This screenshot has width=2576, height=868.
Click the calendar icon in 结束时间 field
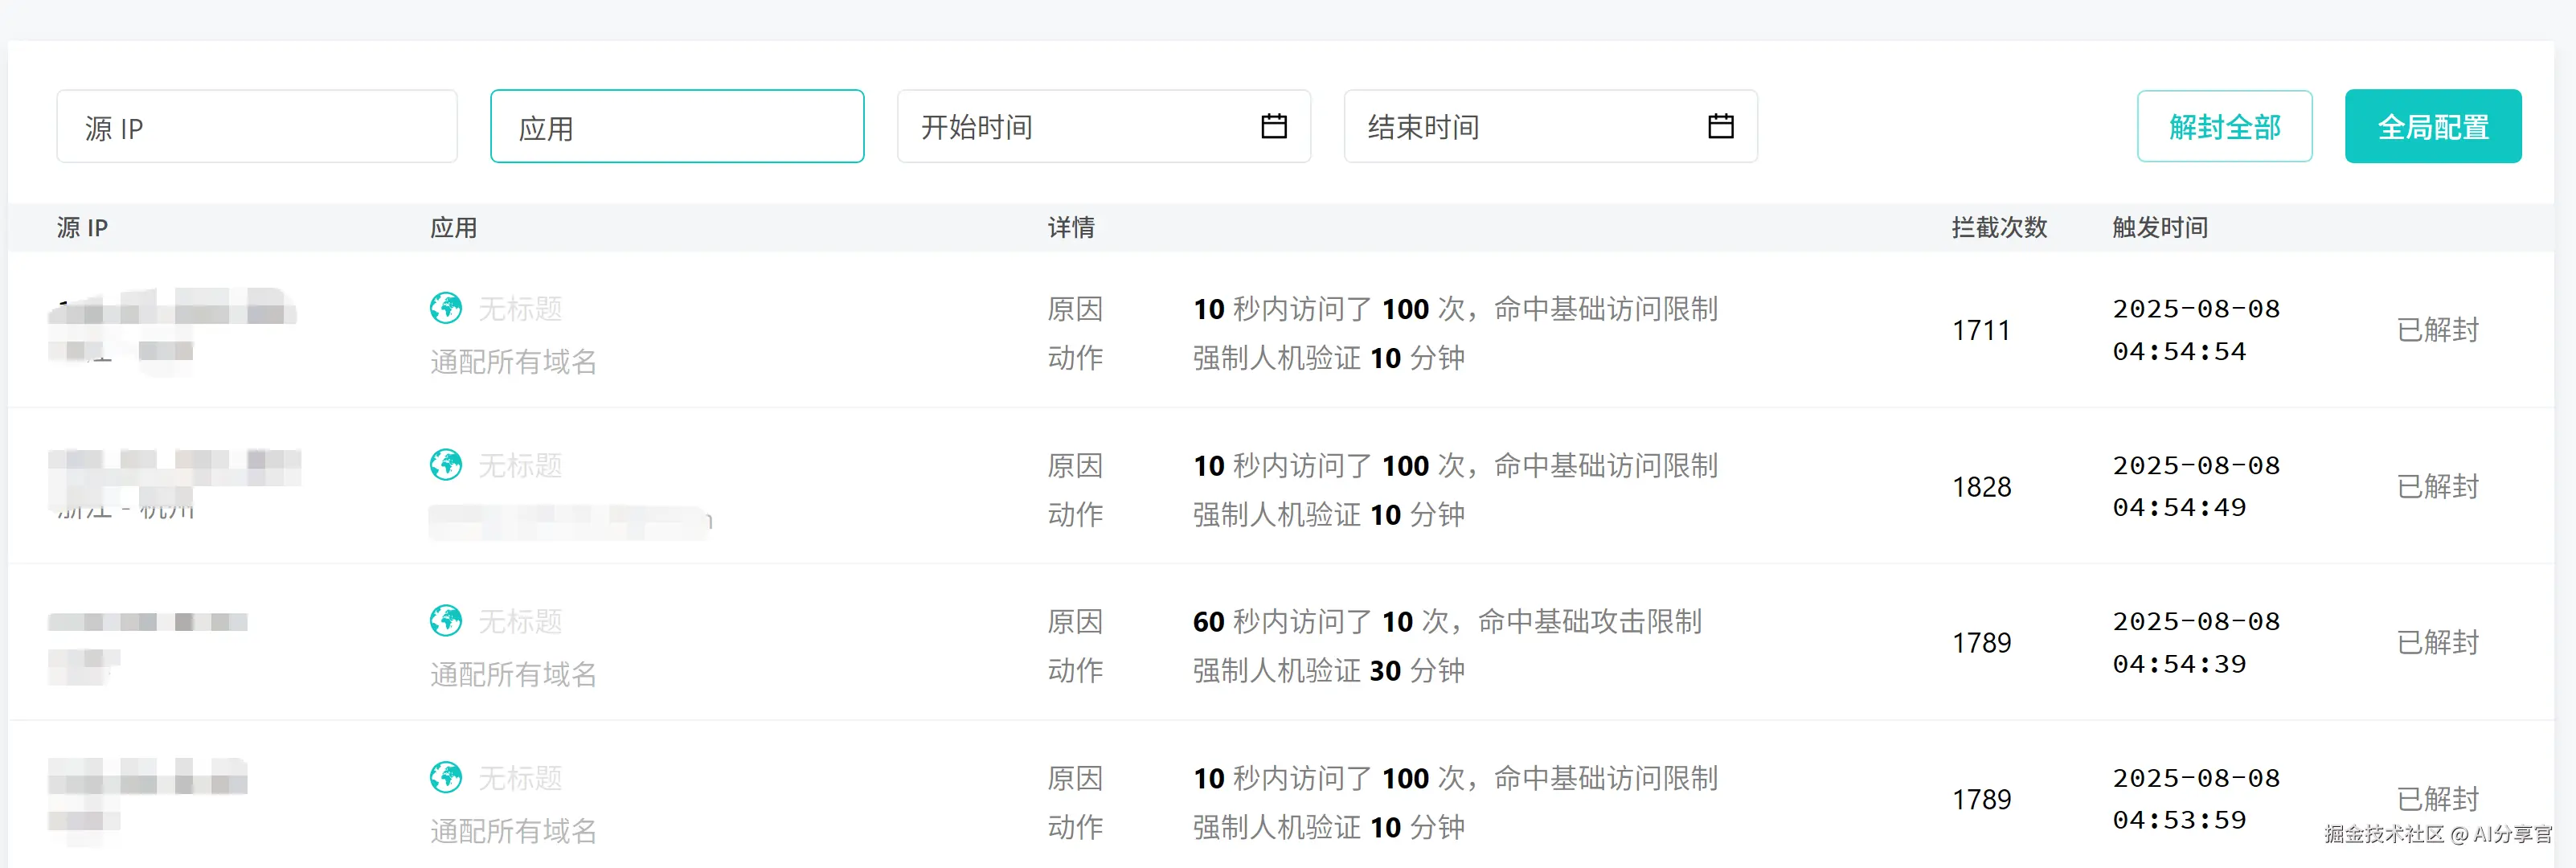click(1720, 126)
